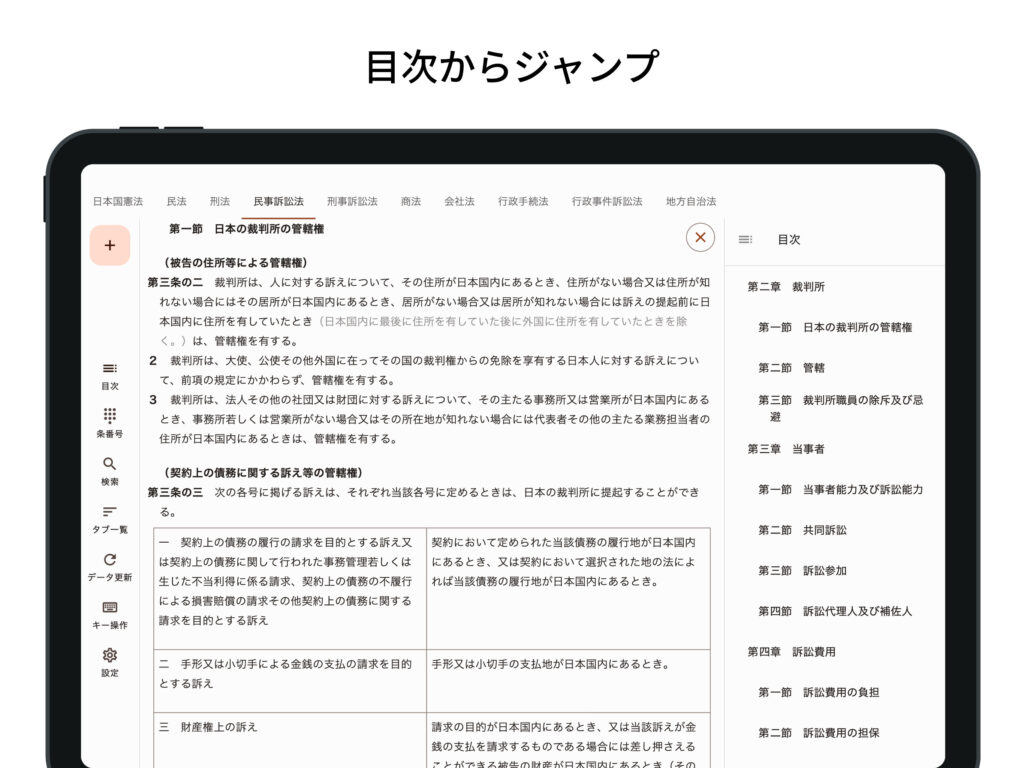Open the 検索 search tool
The height and width of the screenshot is (768, 1024).
click(x=110, y=472)
